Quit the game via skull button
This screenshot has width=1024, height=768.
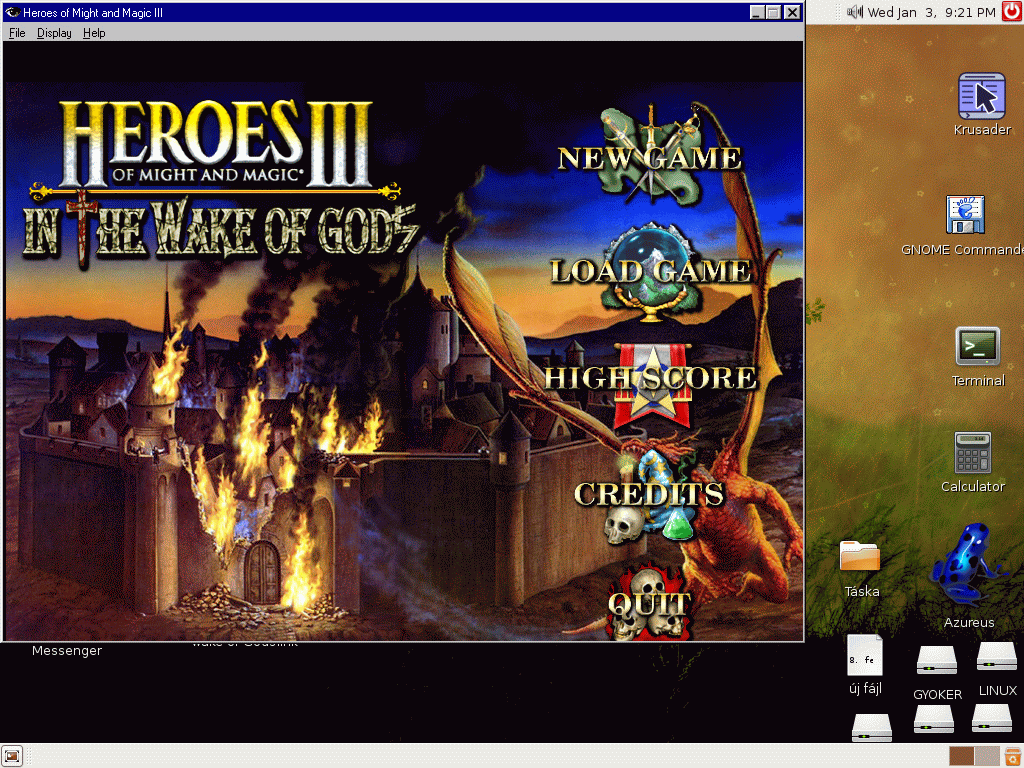649,604
